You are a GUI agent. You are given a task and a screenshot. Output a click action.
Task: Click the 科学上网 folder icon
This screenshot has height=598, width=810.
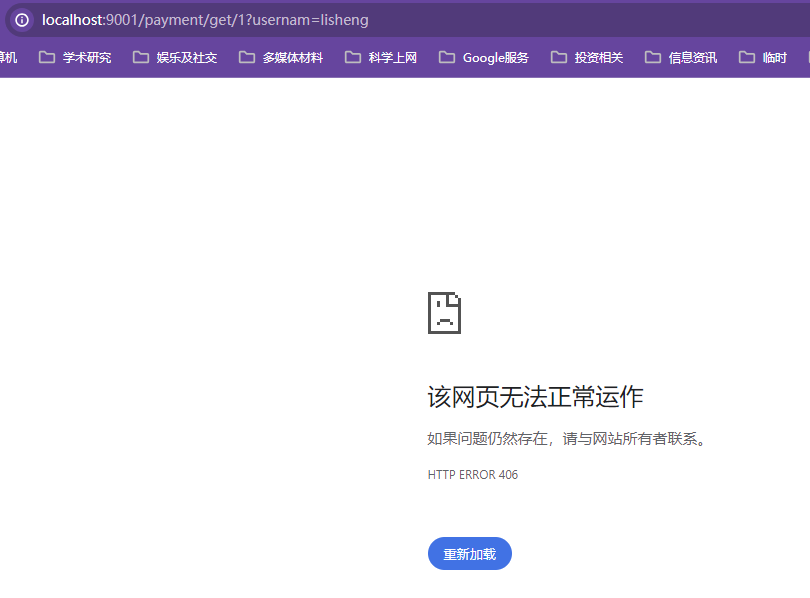pos(352,57)
